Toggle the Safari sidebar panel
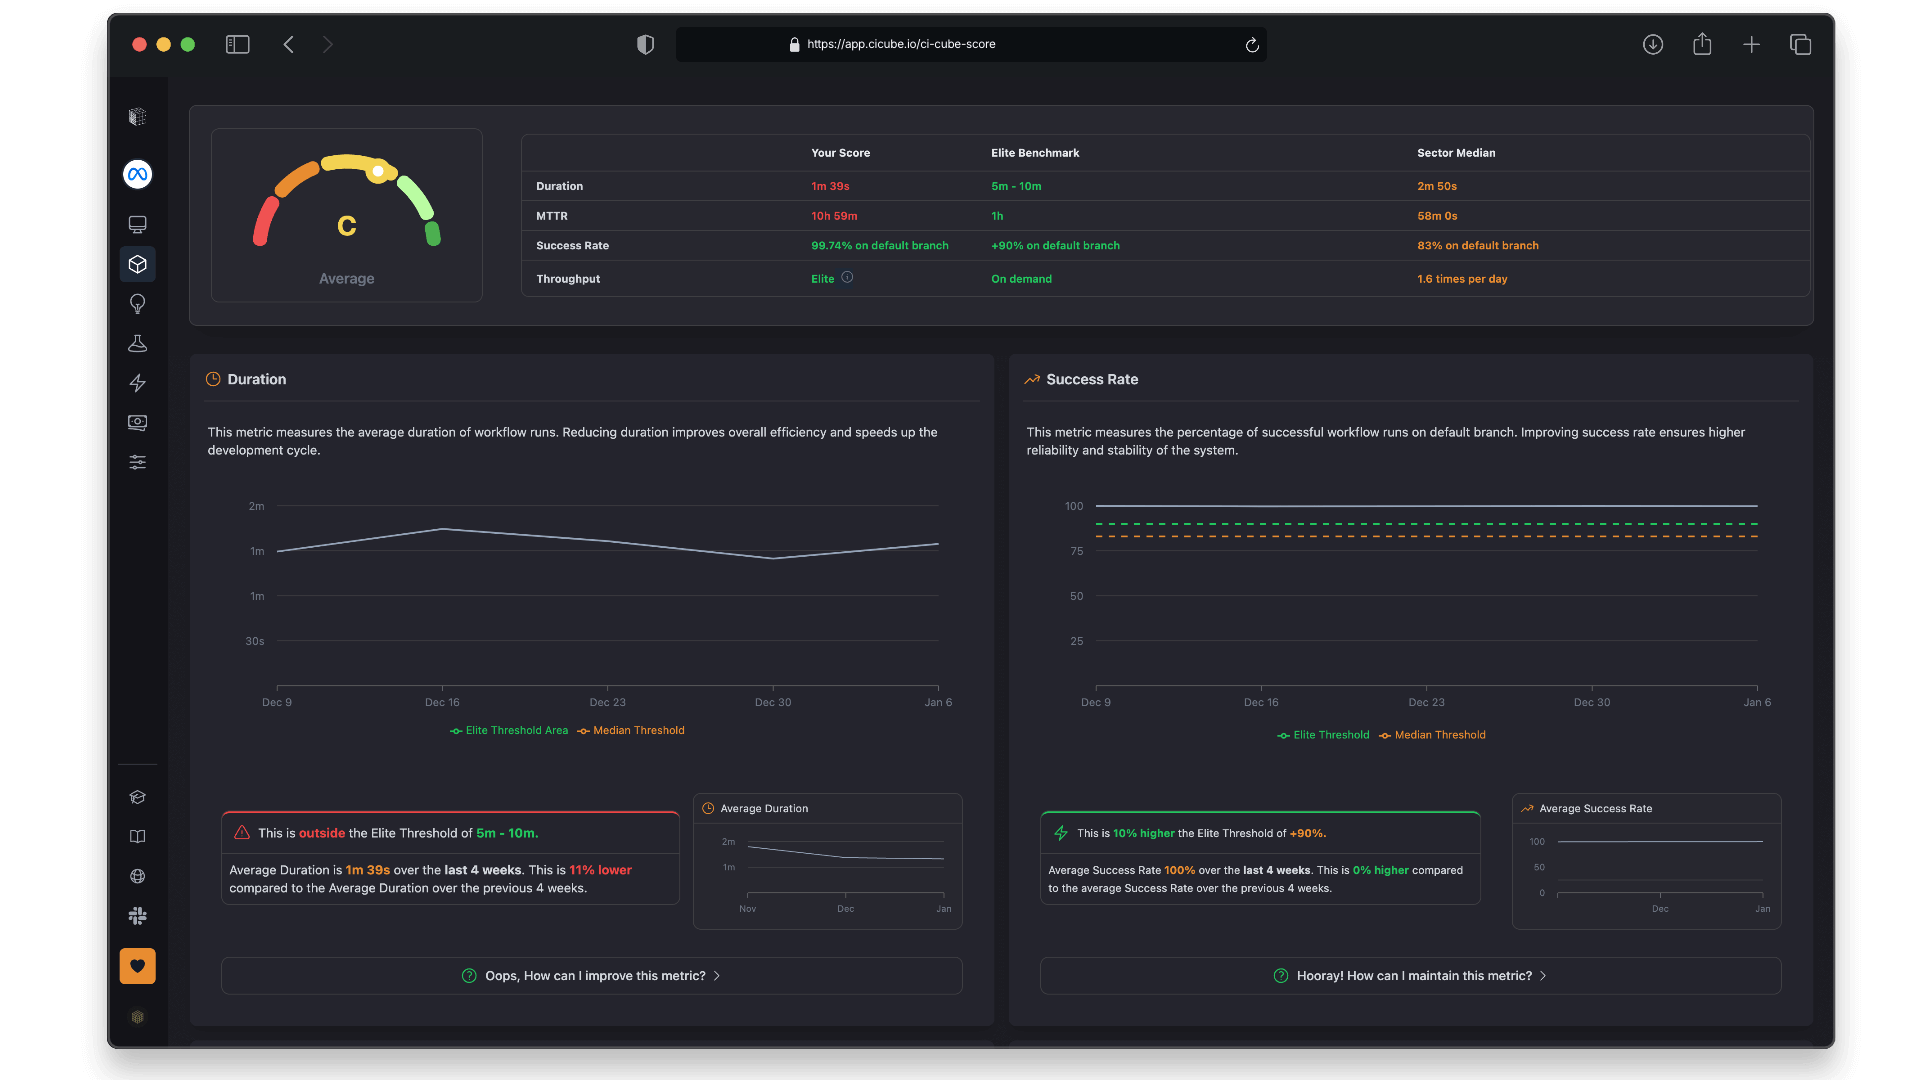Screen dimensions: 1920x1080 coord(237,44)
